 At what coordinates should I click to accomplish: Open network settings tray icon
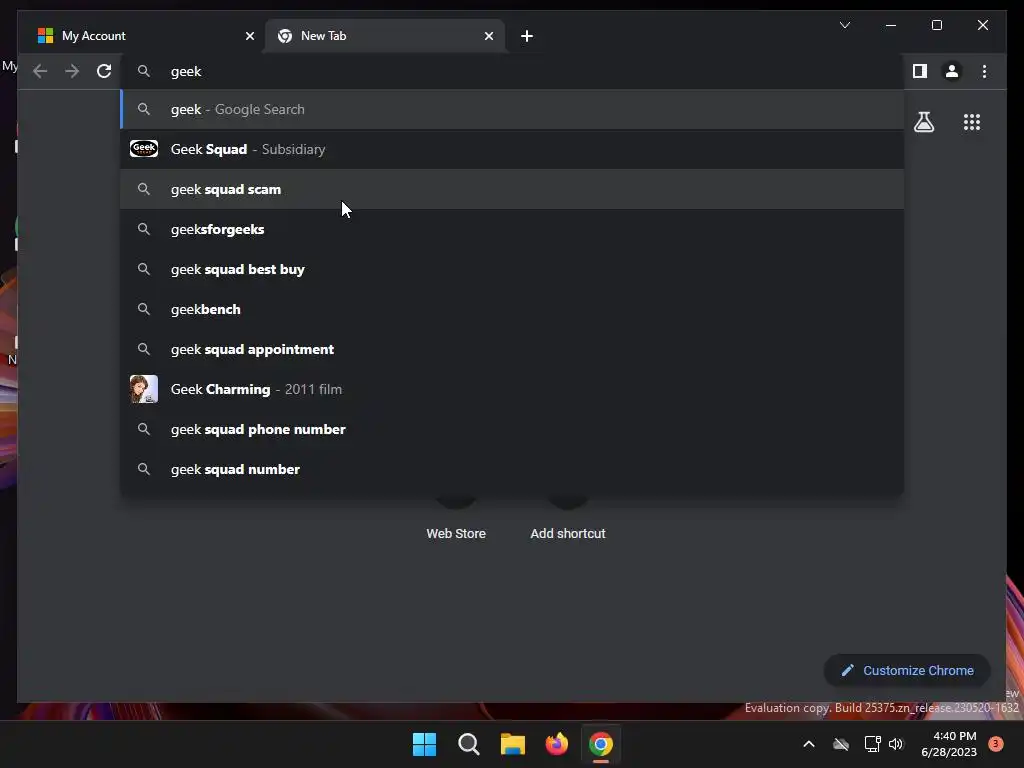click(872, 744)
